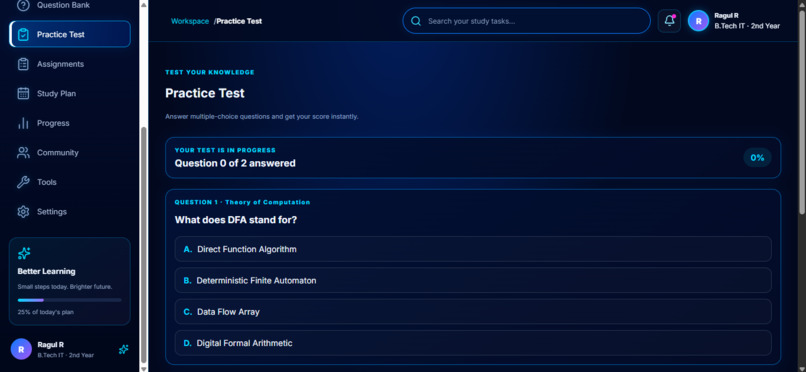Choose answer D Digital Formal Arithmetic
The width and height of the screenshot is (806, 372).
(x=473, y=343)
